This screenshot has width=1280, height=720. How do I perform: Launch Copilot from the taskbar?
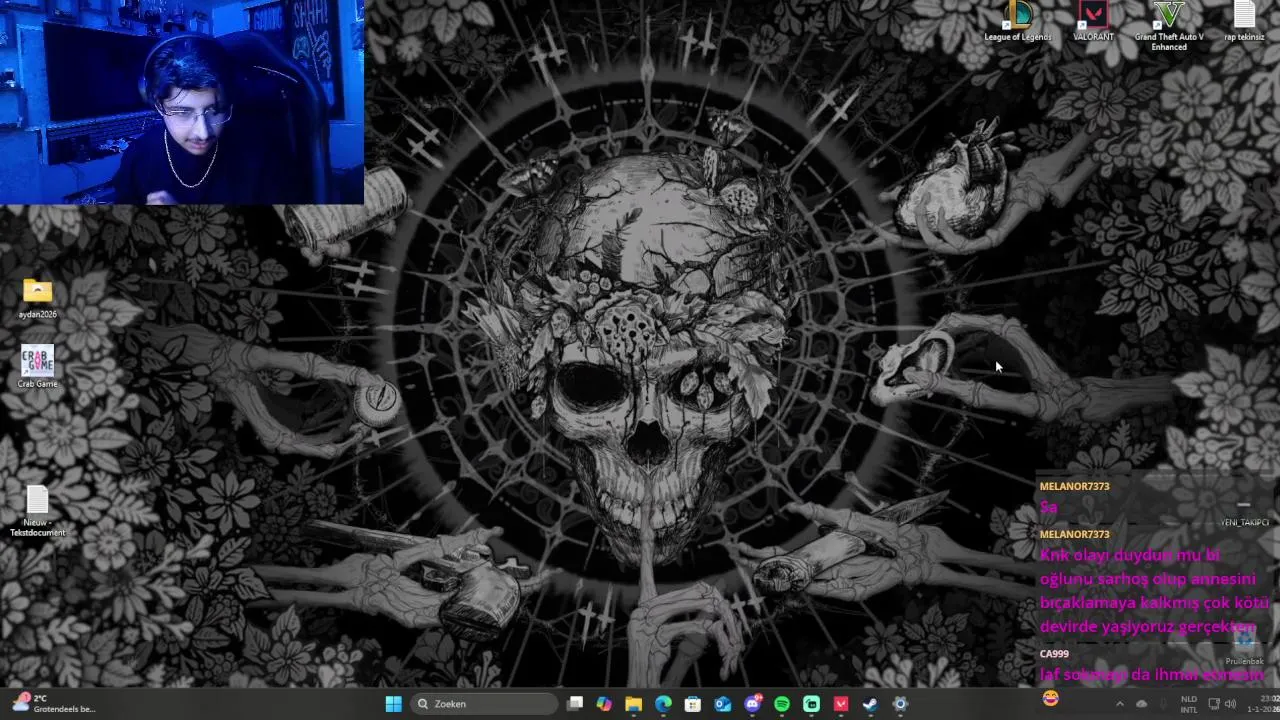click(x=604, y=704)
